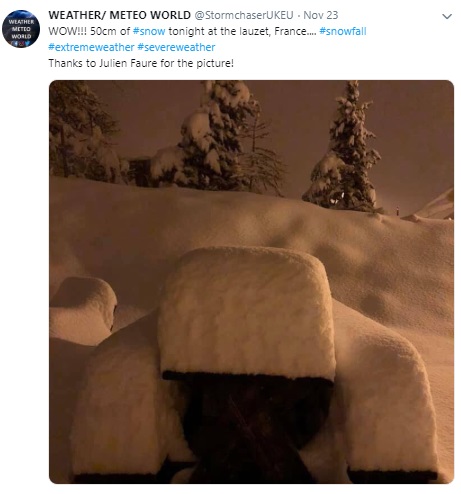Screen dimensions: 461x494
Task: Click the tall snow-laden fir near the glow
Action: pos(343,147)
